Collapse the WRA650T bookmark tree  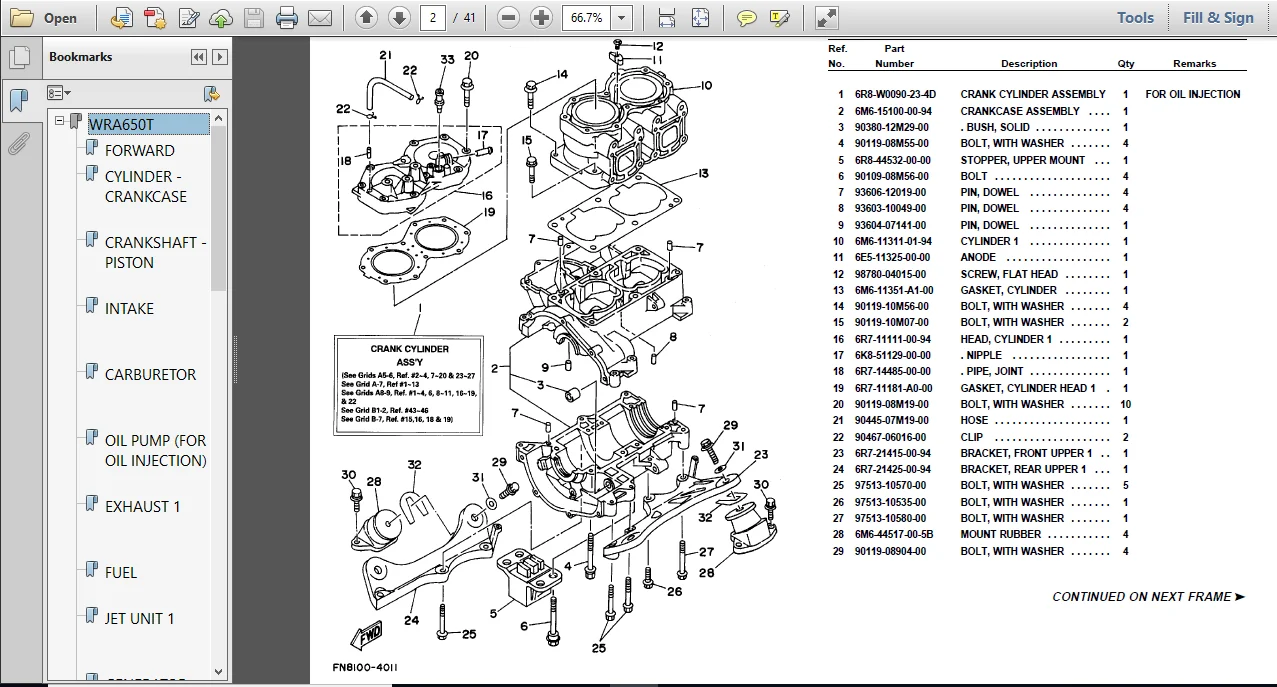point(60,120)
